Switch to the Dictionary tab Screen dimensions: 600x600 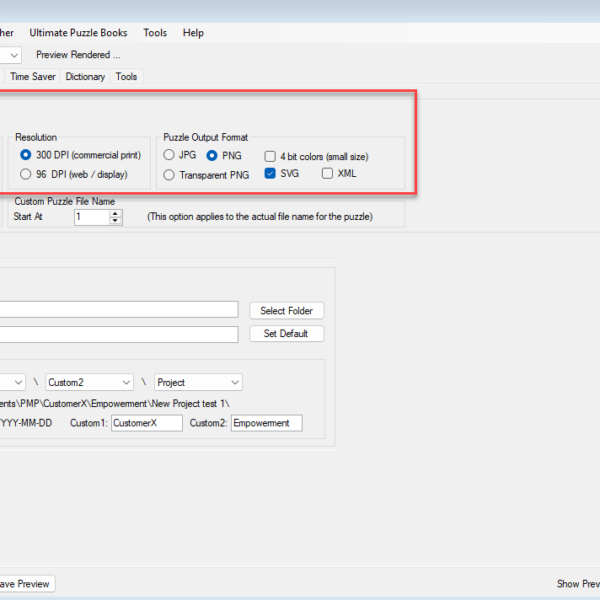pos(85,76)
